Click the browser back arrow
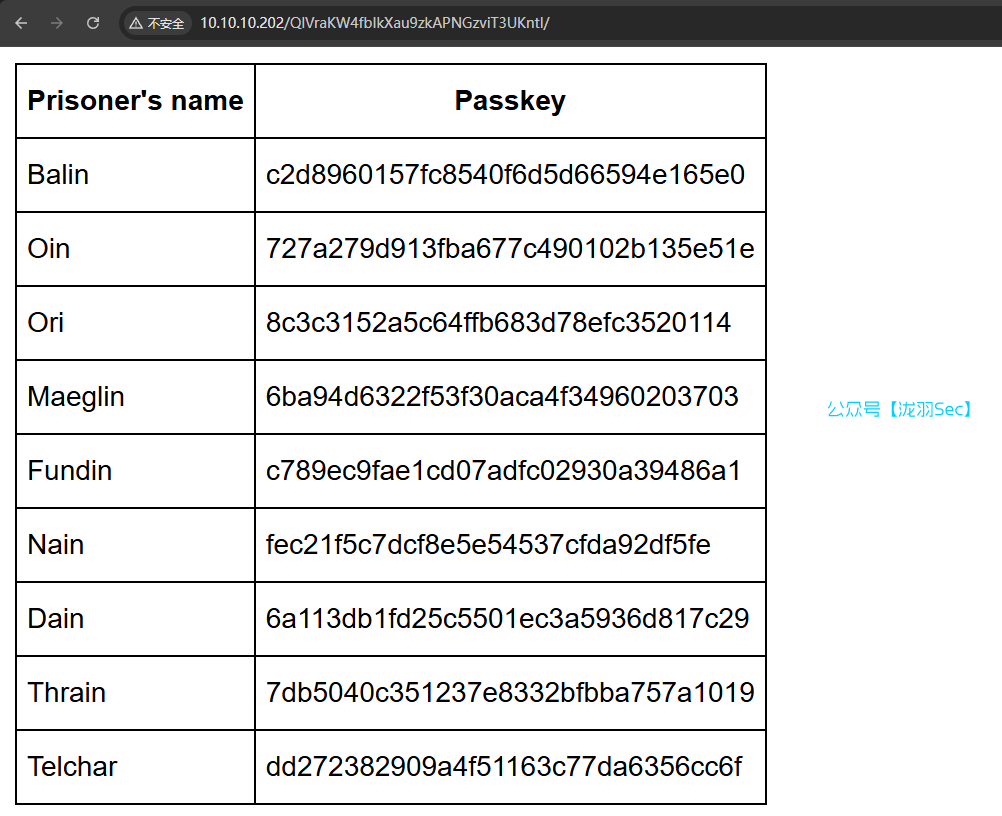This screenshot has width=1002, height=816. [x=21, y=22]
